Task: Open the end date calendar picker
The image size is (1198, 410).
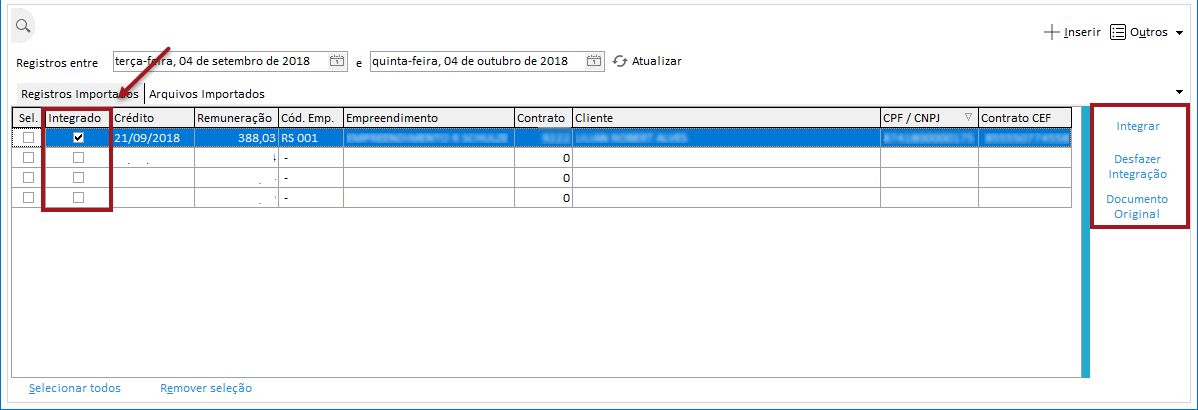Action: [x=594, y=61]
